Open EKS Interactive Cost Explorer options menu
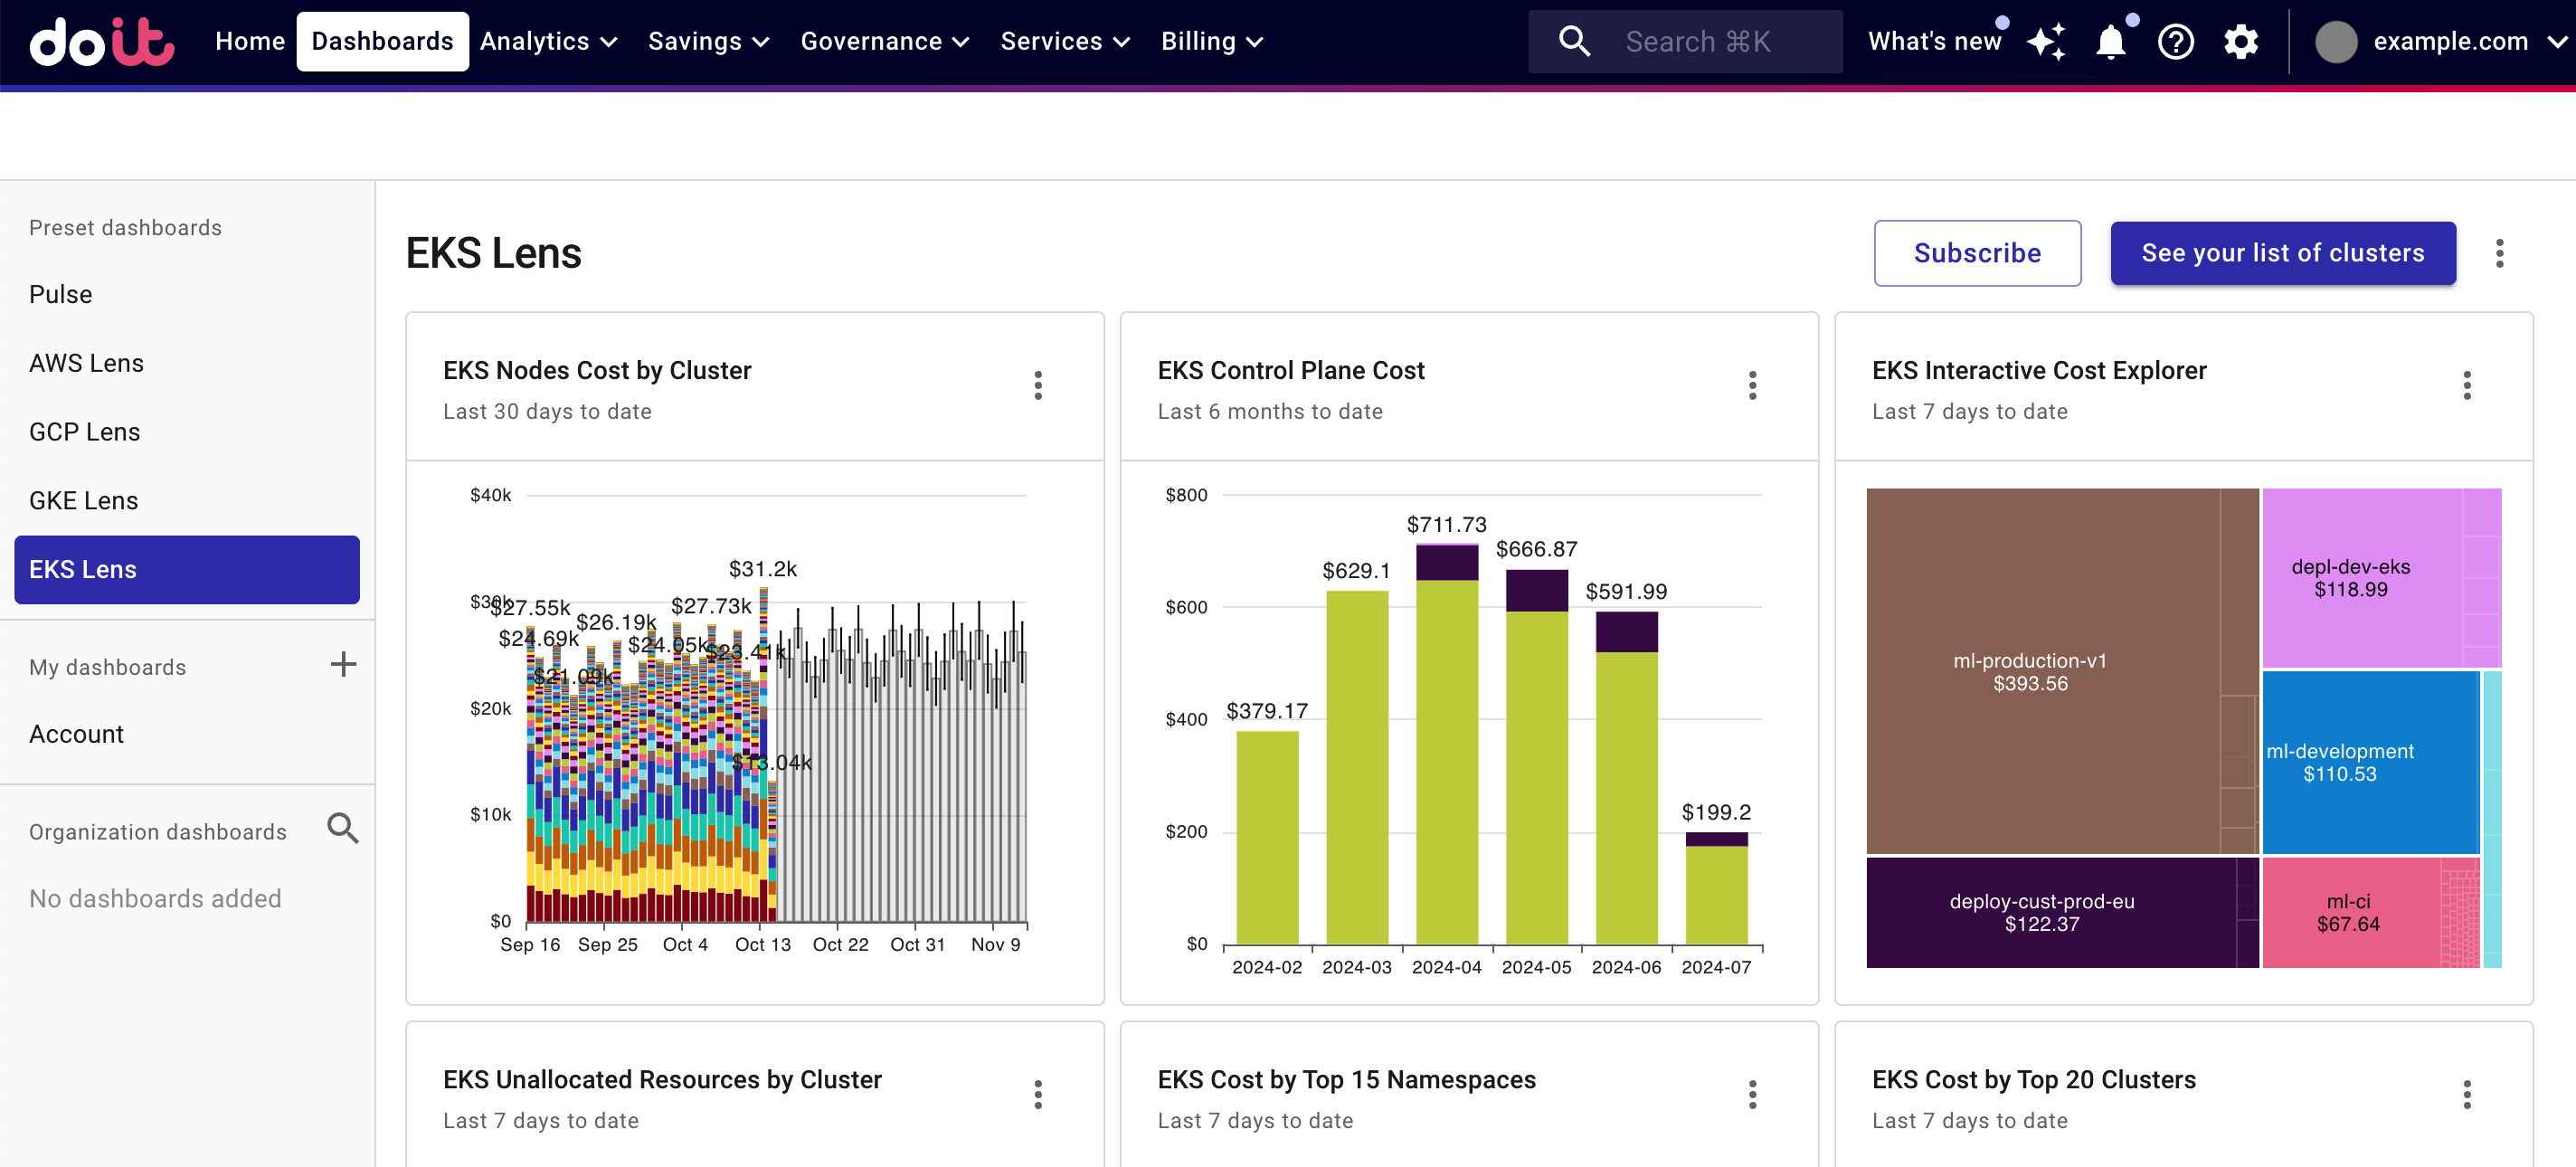The width and height of the screenshot is (2576, 1167). [x=2467, y=385]
